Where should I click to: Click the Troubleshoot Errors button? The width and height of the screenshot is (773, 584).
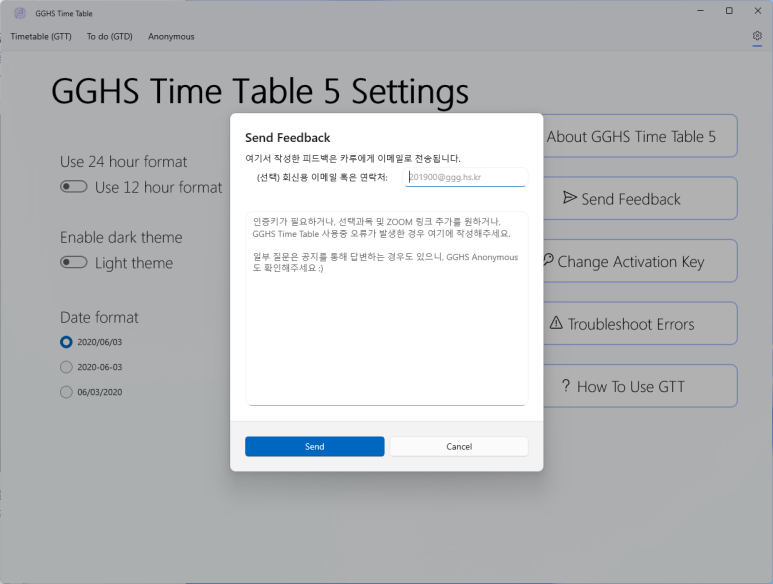coord(640,324)
